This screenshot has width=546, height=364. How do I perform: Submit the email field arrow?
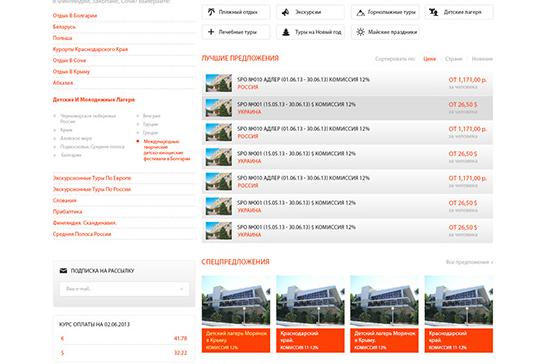coord(181,289)
